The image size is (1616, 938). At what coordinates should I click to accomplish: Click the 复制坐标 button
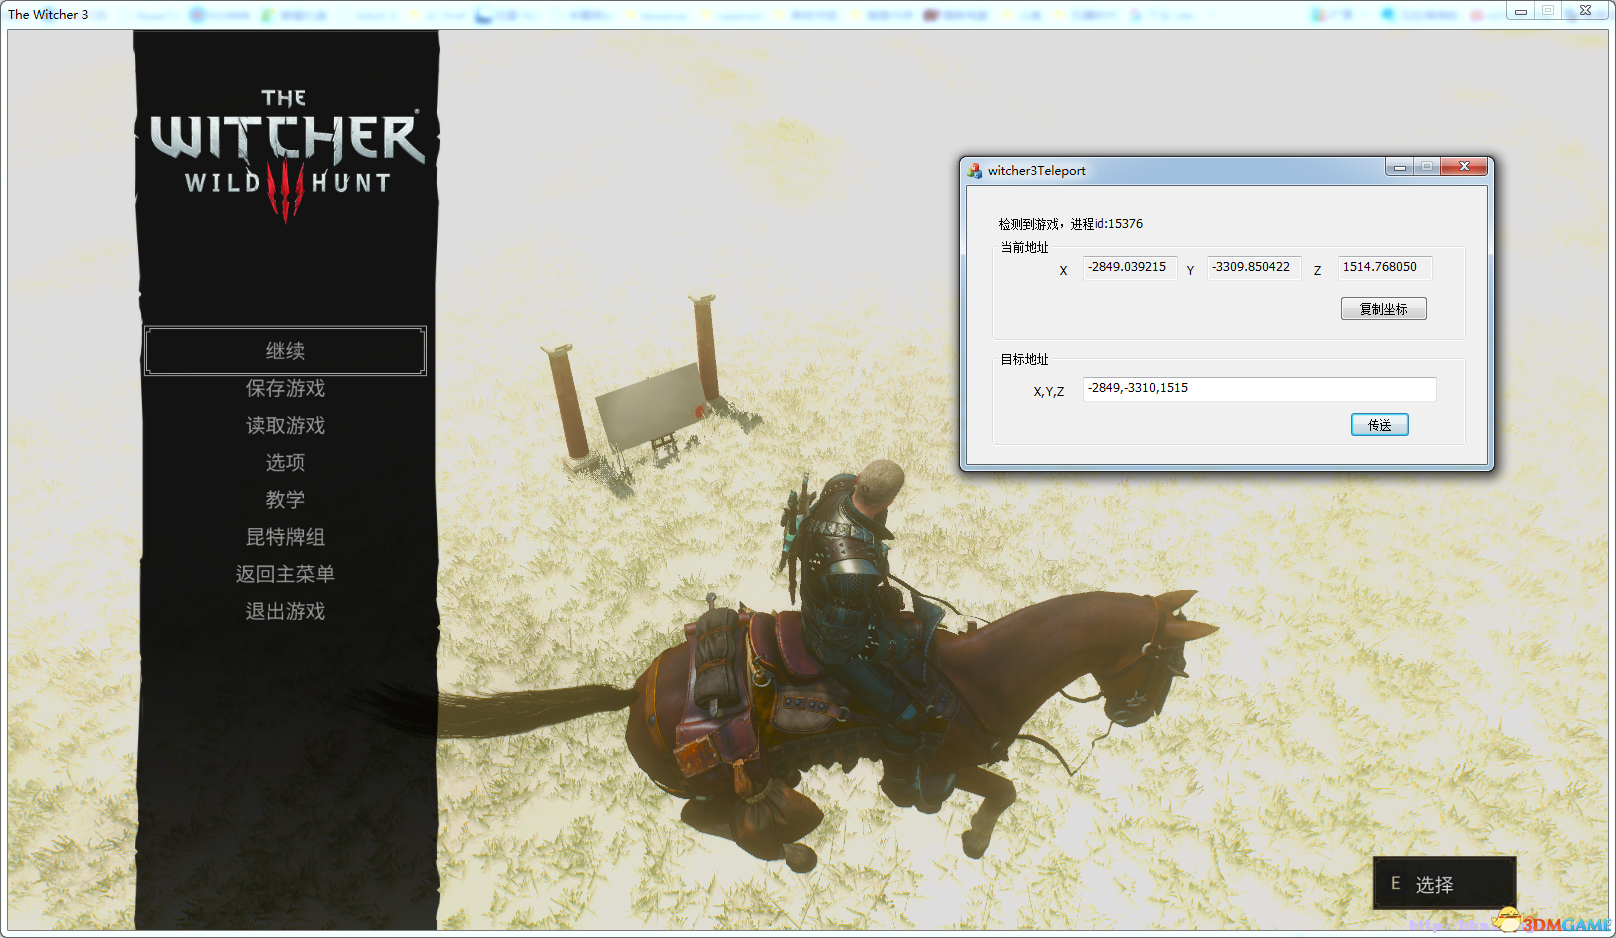[x=1383, y=309]
